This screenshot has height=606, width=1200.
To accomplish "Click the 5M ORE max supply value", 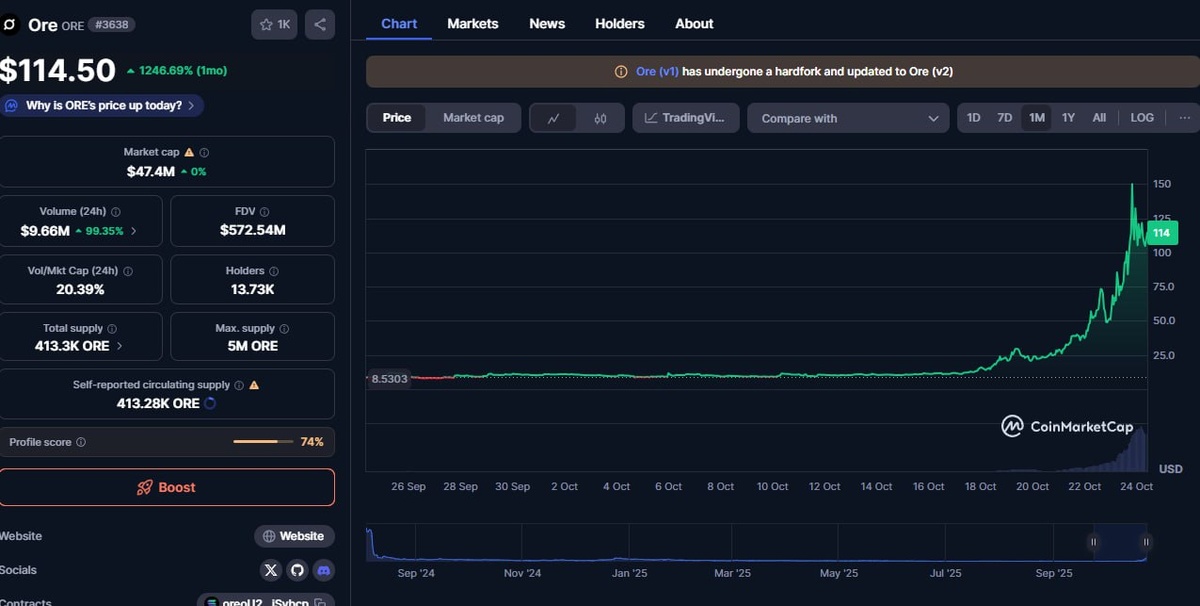I will pos(253,346).
